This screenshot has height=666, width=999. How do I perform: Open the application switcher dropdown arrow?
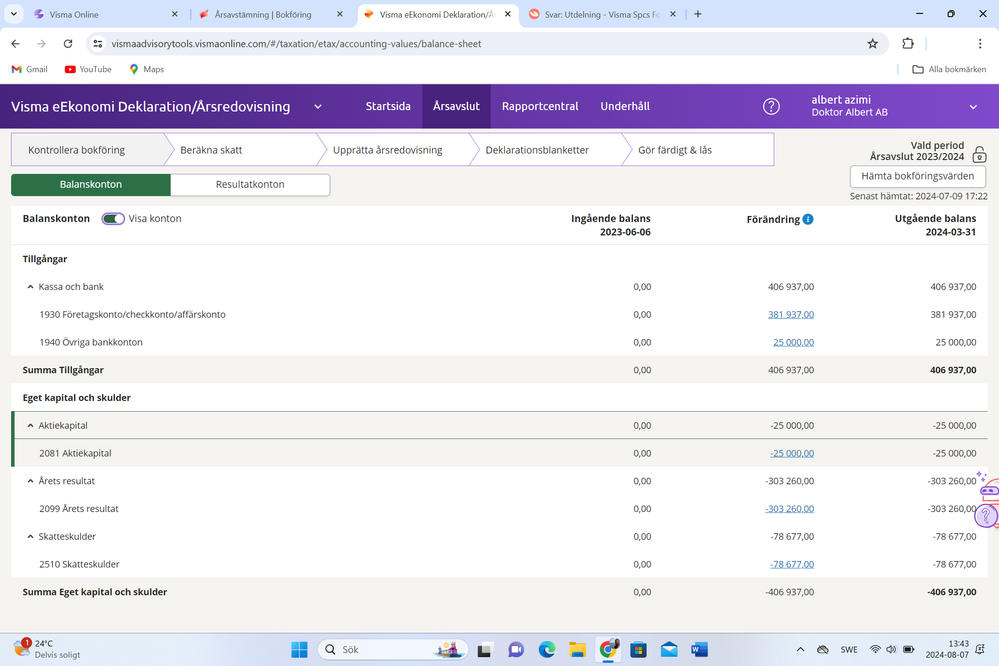317,106
